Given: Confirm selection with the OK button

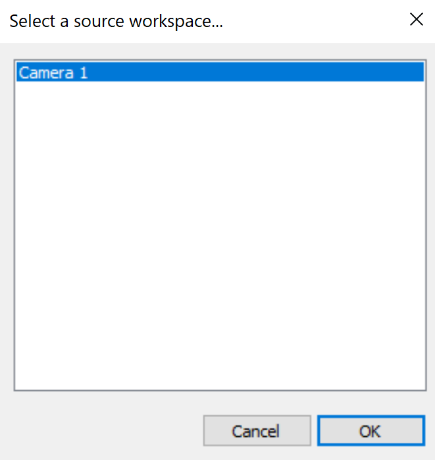Looking at the screenshot, I should 371,431.
